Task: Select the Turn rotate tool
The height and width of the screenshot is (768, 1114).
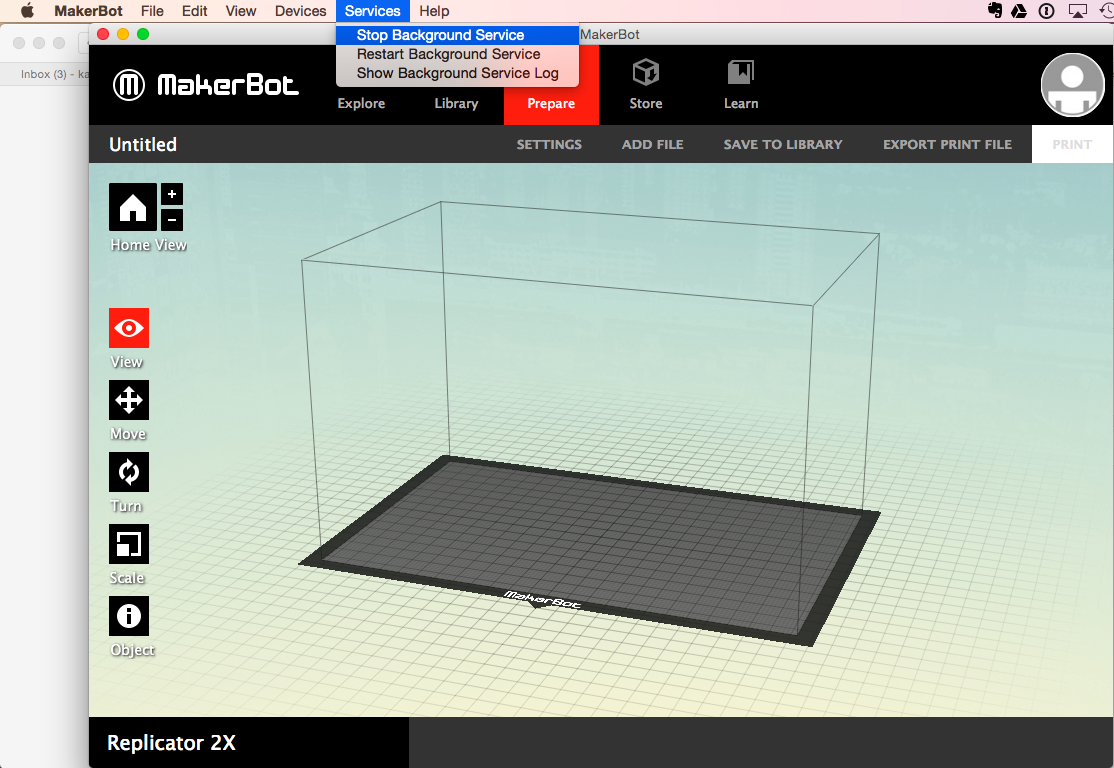Action: tap(129, 472)
